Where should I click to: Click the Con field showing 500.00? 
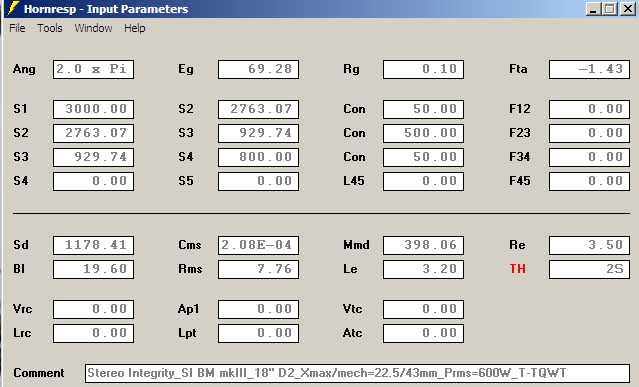pyautogui.click(x=423, y=133)
